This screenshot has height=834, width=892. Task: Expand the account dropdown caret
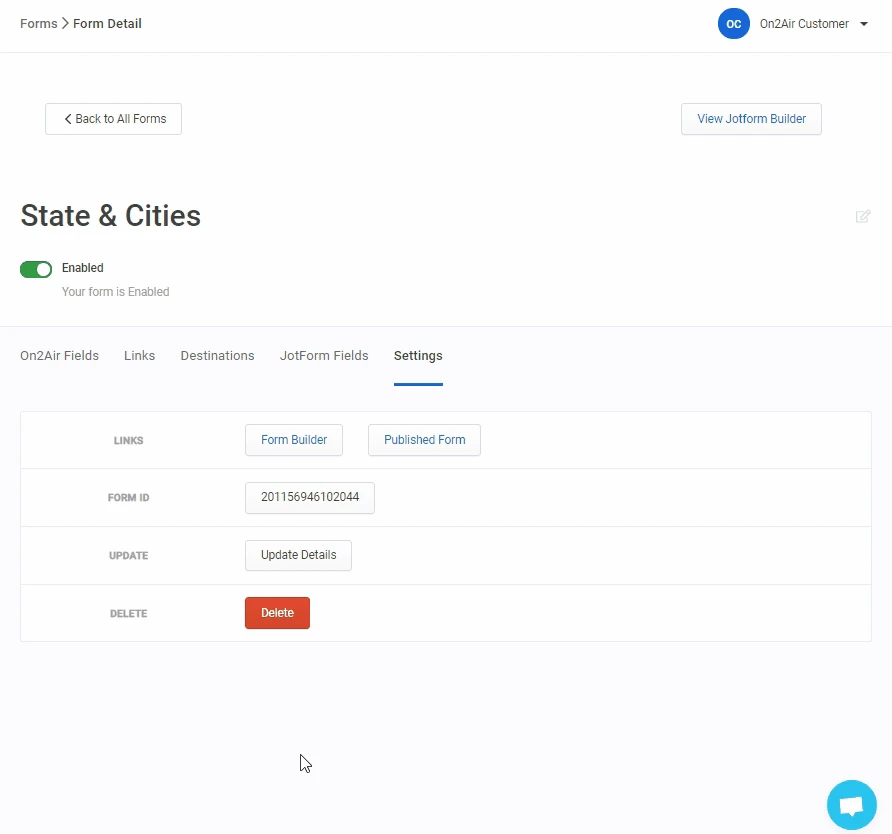864,24
